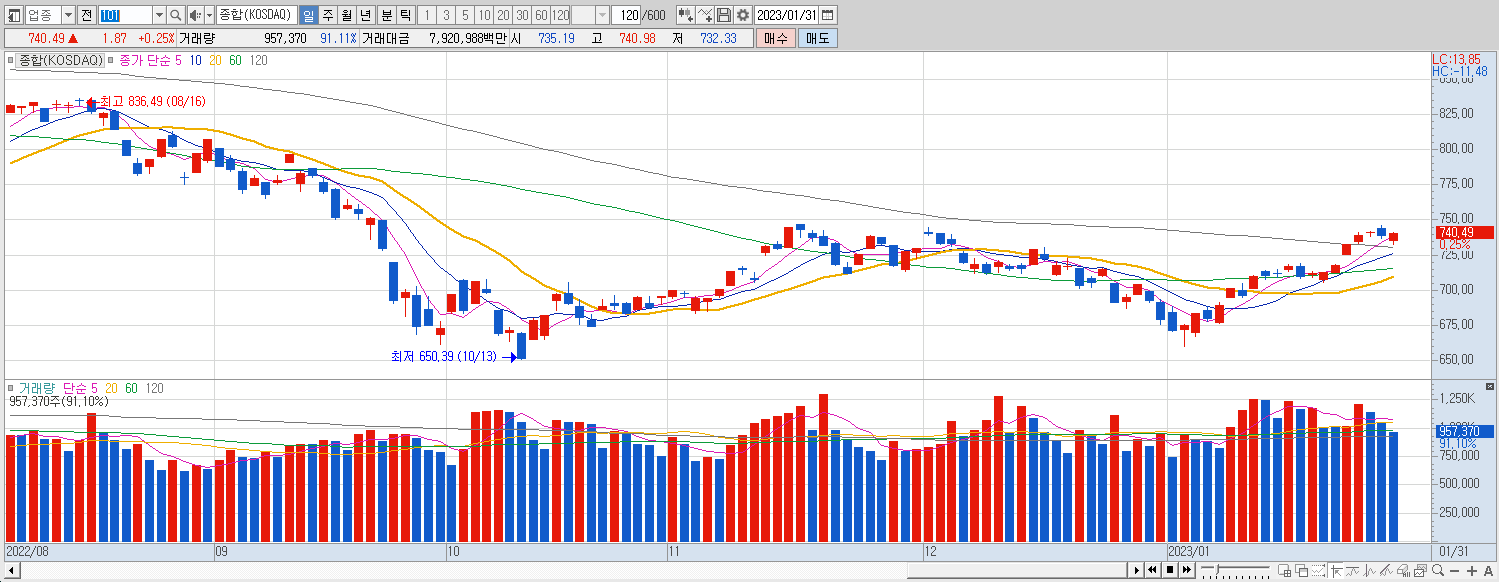Click the panel toggle icon left of 업종
1499x582 pixels.
coord(15,15)
